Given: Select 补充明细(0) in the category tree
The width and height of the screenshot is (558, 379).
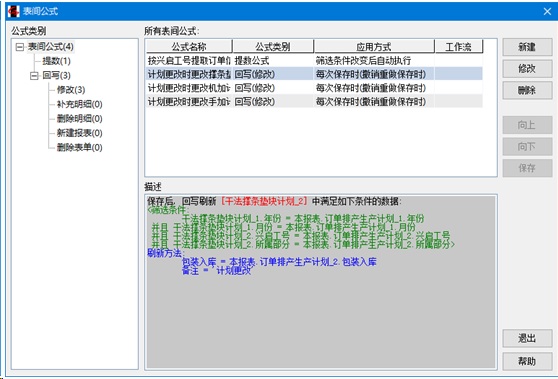Looking at the screenshot, I should (80, 104).
